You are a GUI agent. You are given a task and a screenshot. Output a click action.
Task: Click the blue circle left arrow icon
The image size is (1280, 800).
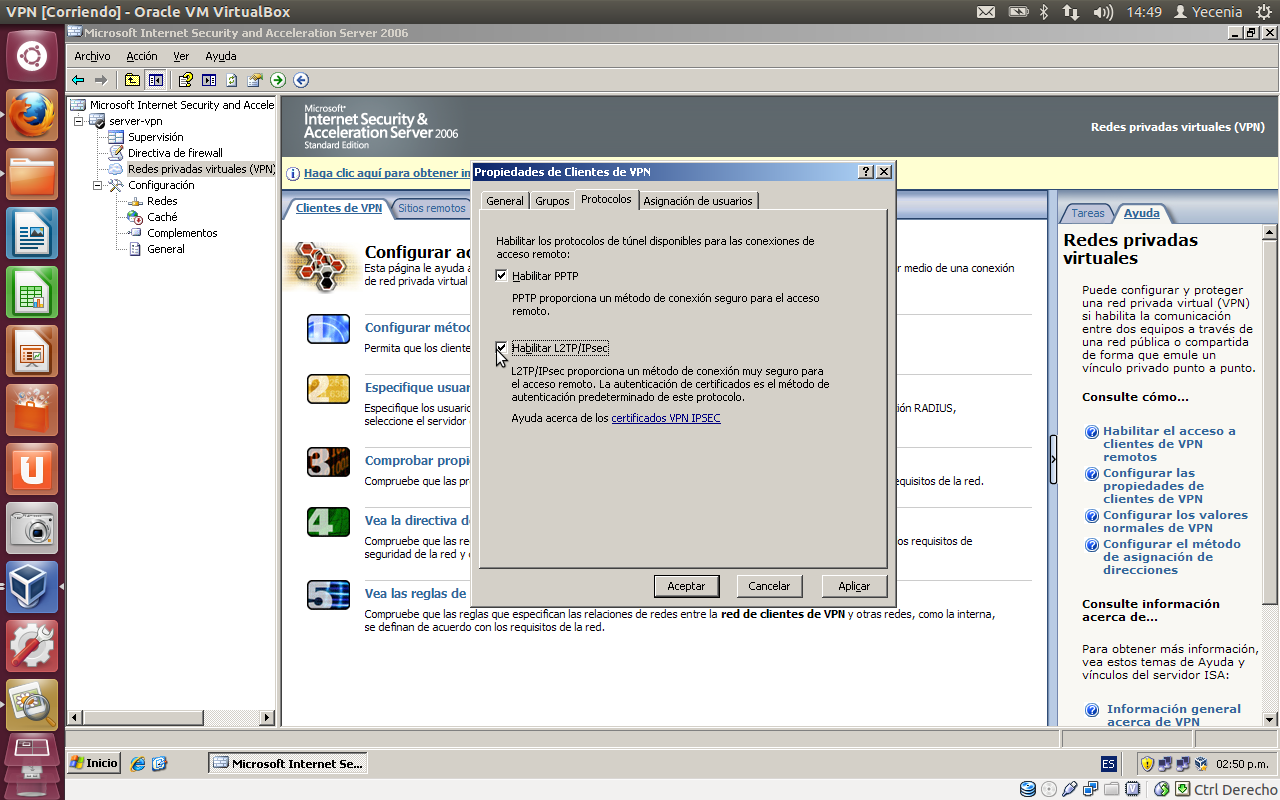[301, 80]
